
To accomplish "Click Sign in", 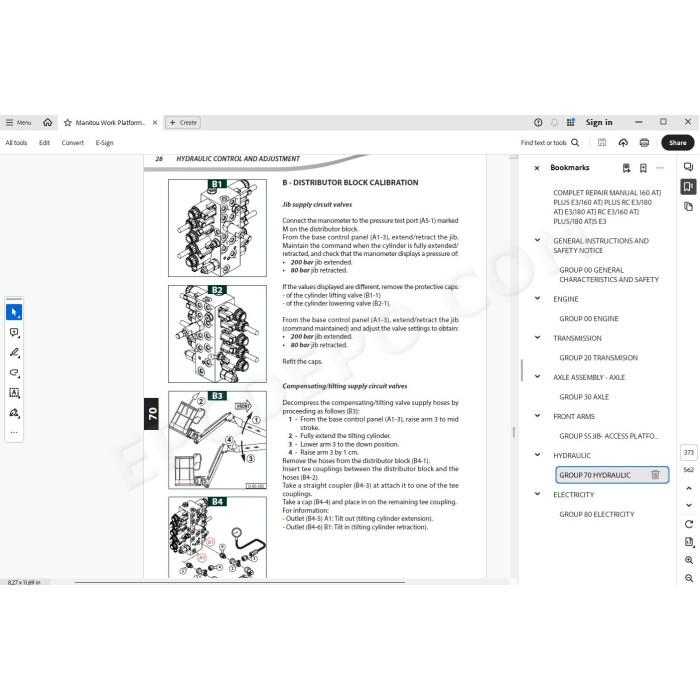I will pos(599,122).
